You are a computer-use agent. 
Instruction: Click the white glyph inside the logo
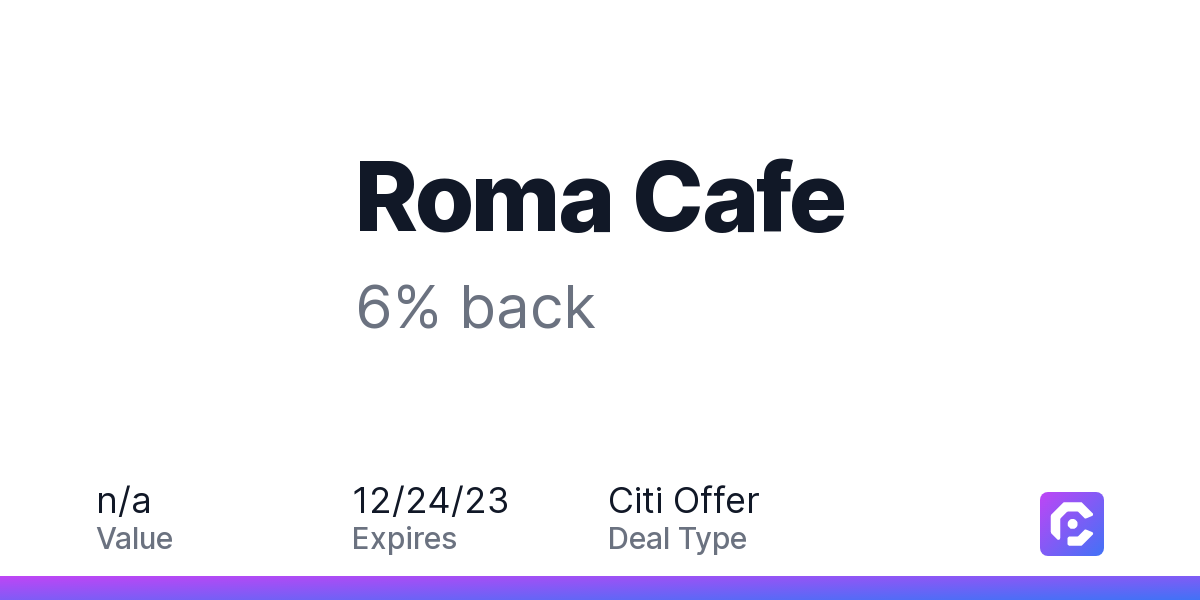click(1072, 523)
